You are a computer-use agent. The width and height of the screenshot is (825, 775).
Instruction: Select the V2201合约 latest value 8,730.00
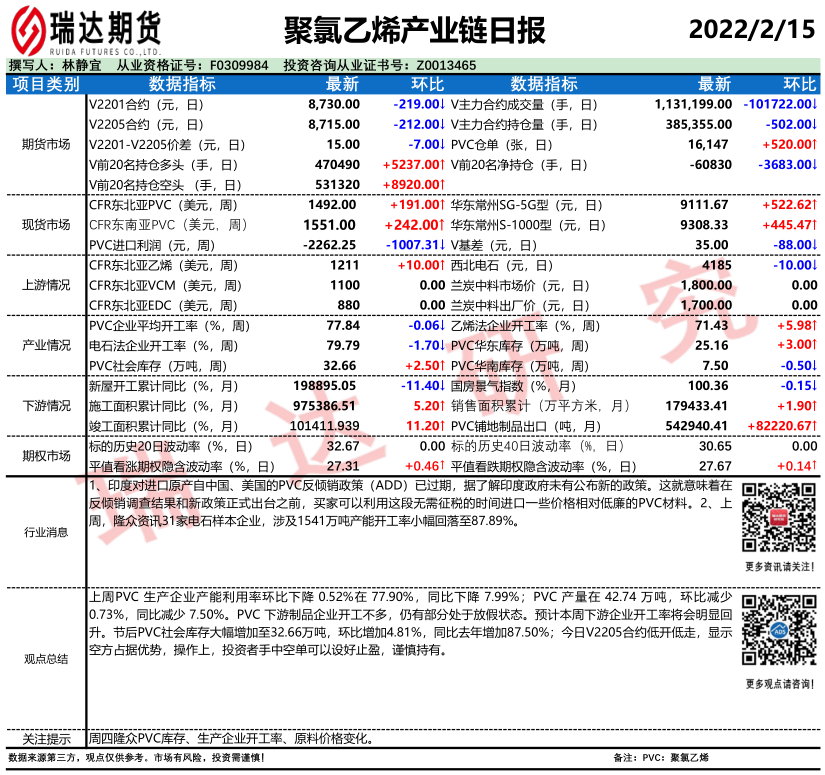point(333,104)
